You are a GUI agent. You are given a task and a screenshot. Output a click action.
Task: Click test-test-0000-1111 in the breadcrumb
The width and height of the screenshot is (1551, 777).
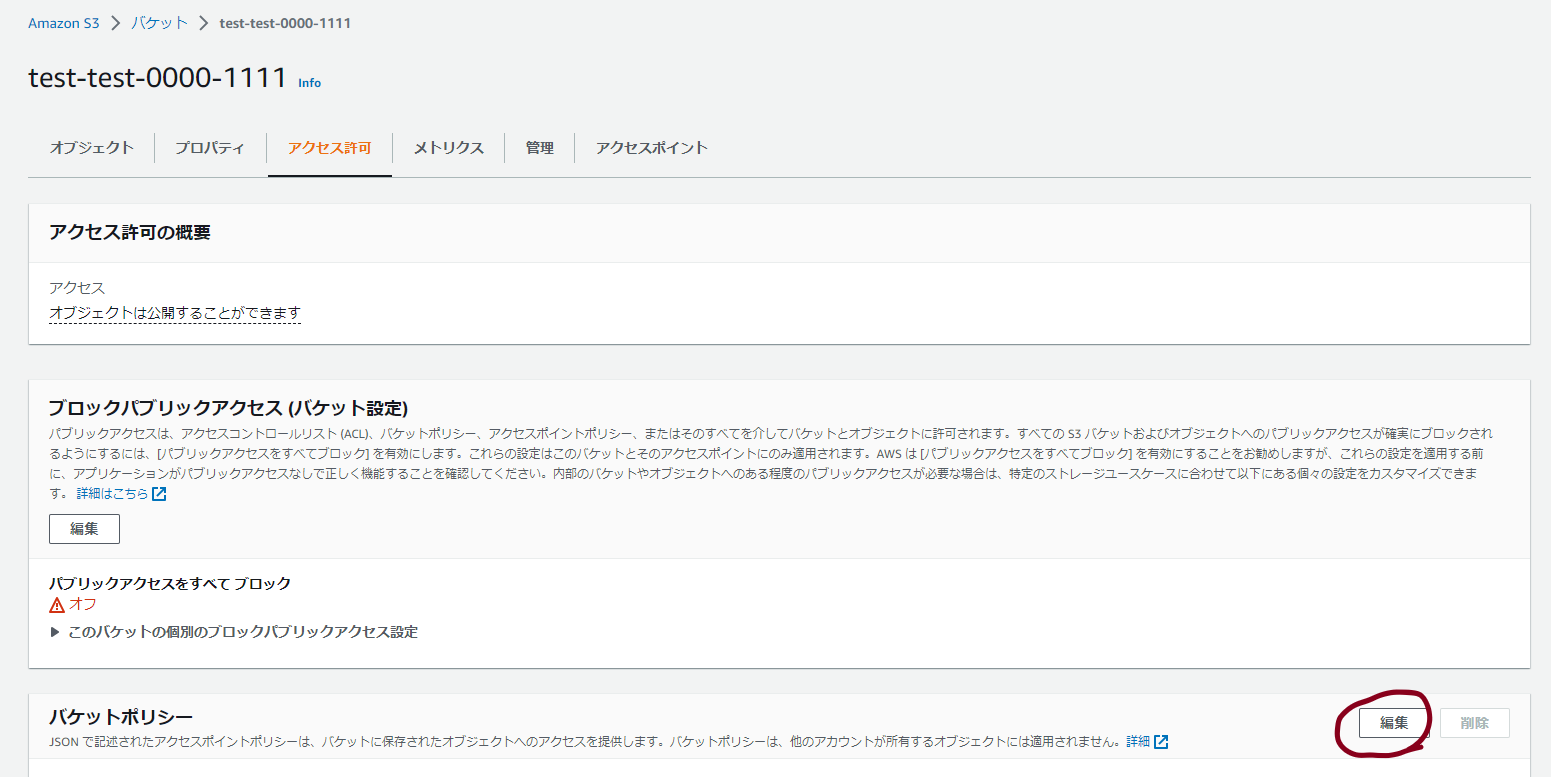285,23
